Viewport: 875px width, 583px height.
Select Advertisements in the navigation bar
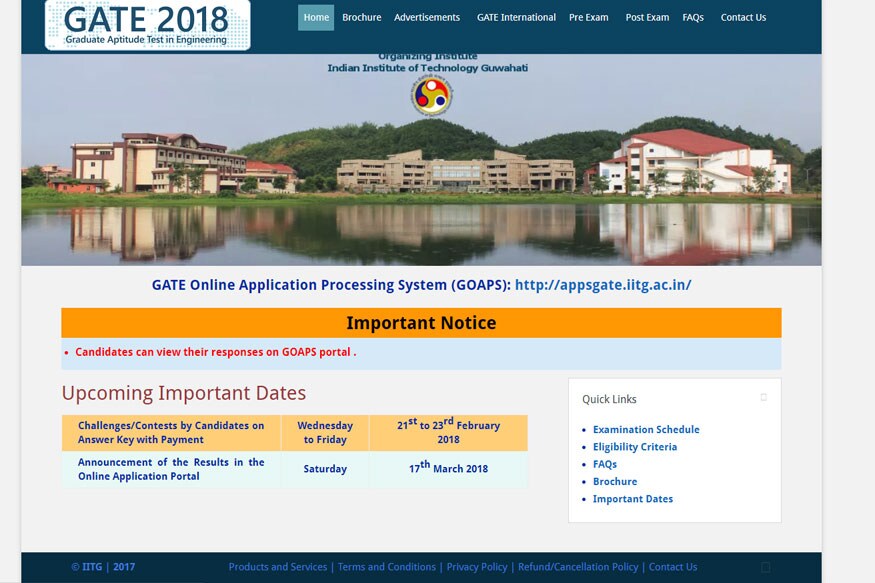(x=427, y=18)
